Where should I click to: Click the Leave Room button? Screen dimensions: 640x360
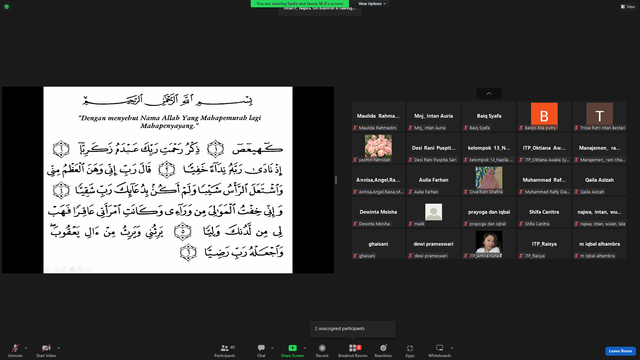[620, 351]
